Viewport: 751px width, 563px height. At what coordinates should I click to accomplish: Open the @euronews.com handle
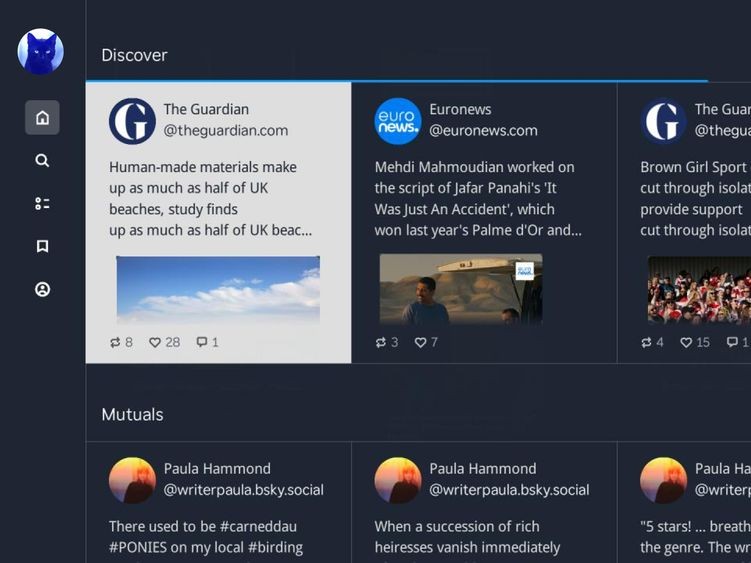483,130
